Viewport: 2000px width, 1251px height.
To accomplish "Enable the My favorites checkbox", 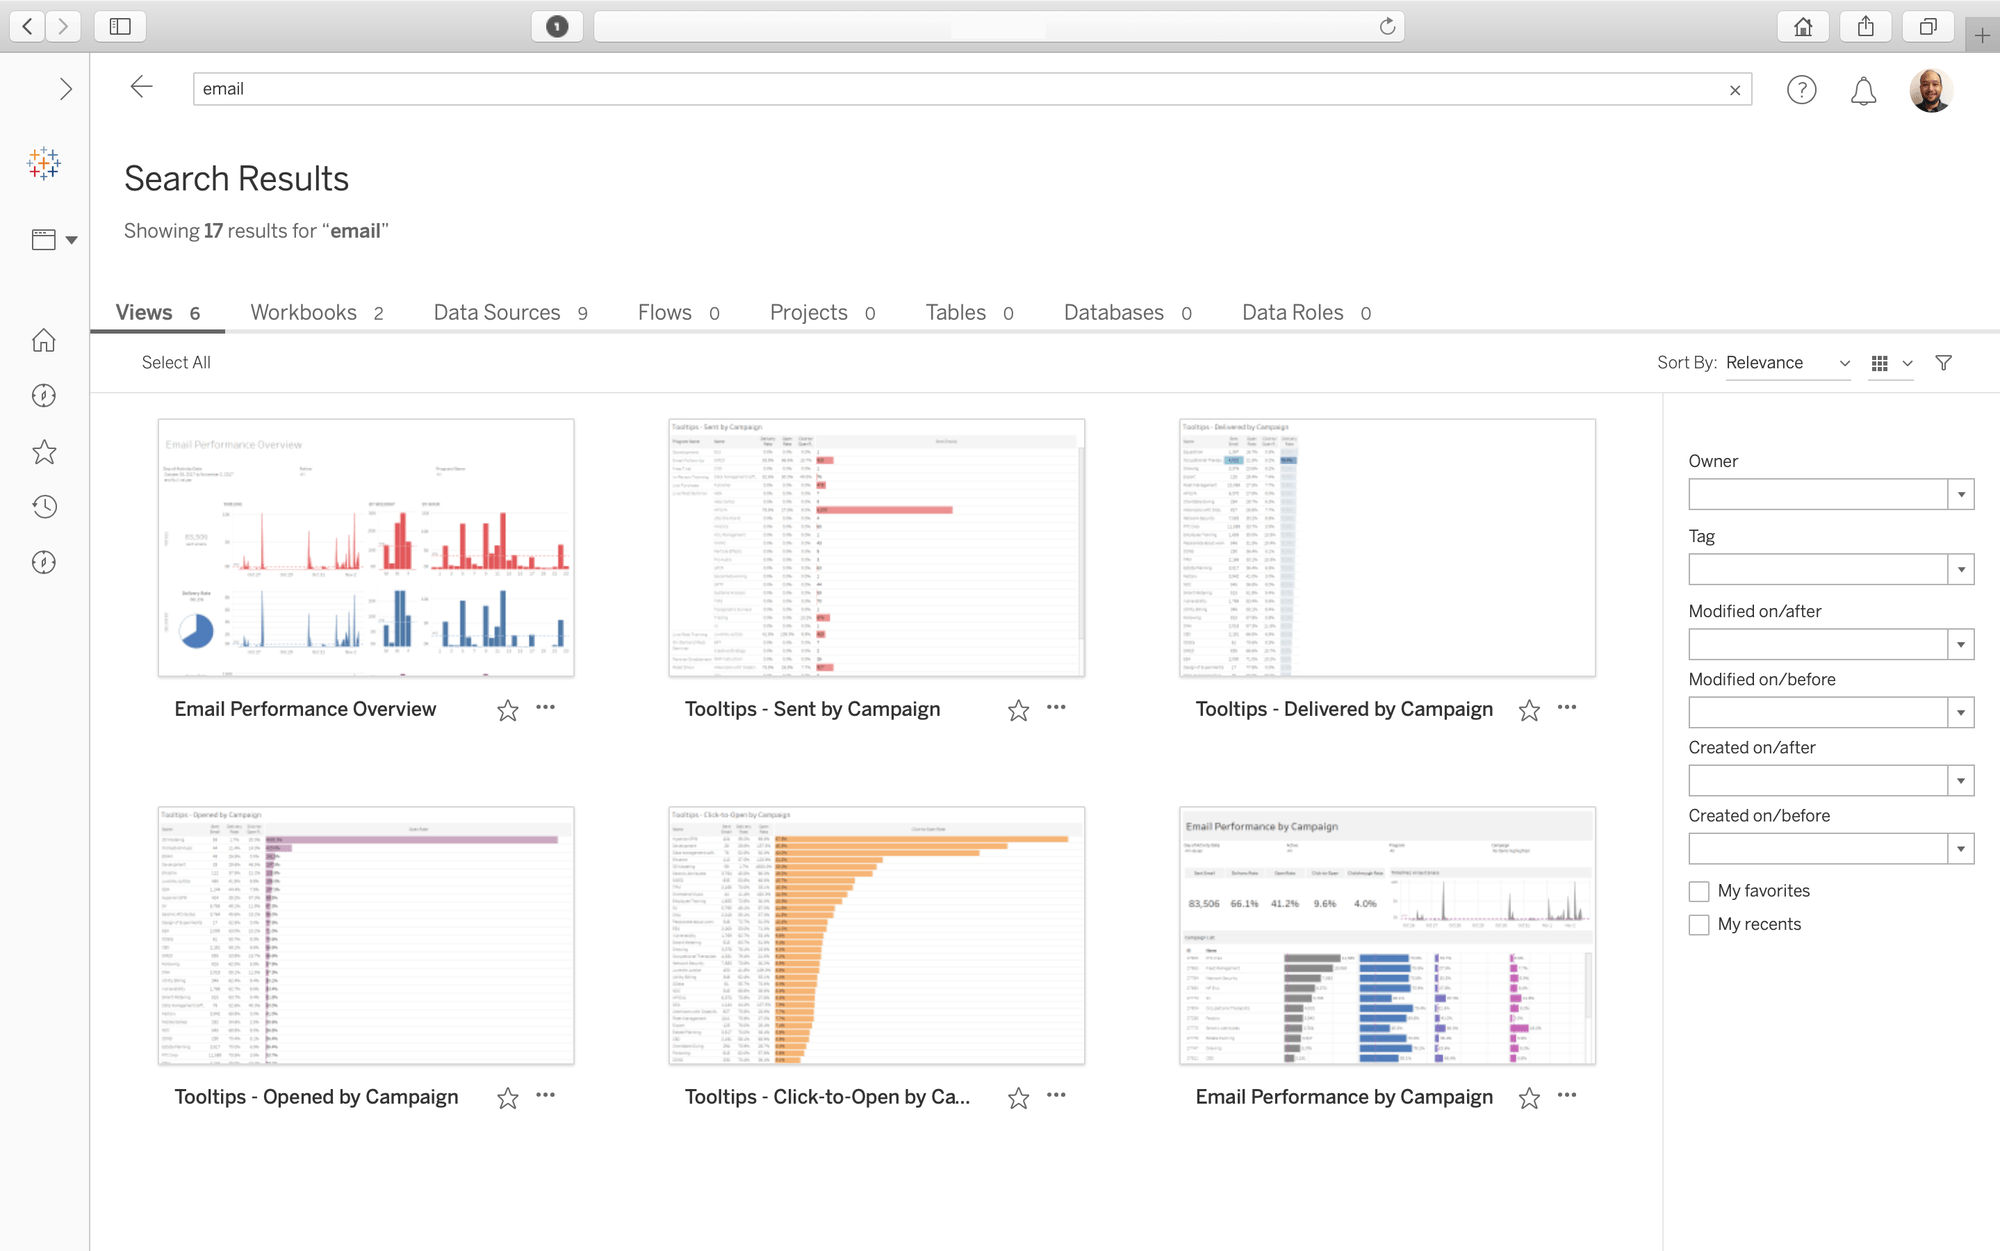I will (1699, 891).
